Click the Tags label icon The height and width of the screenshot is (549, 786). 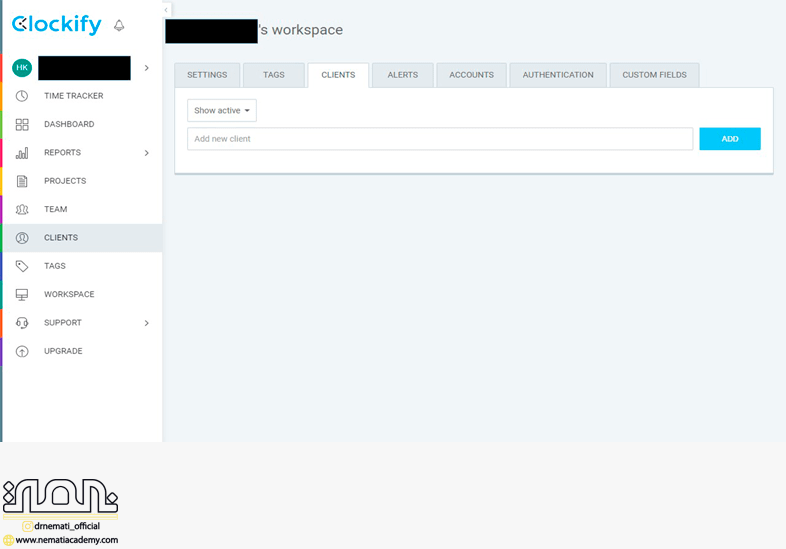(22, 266)
